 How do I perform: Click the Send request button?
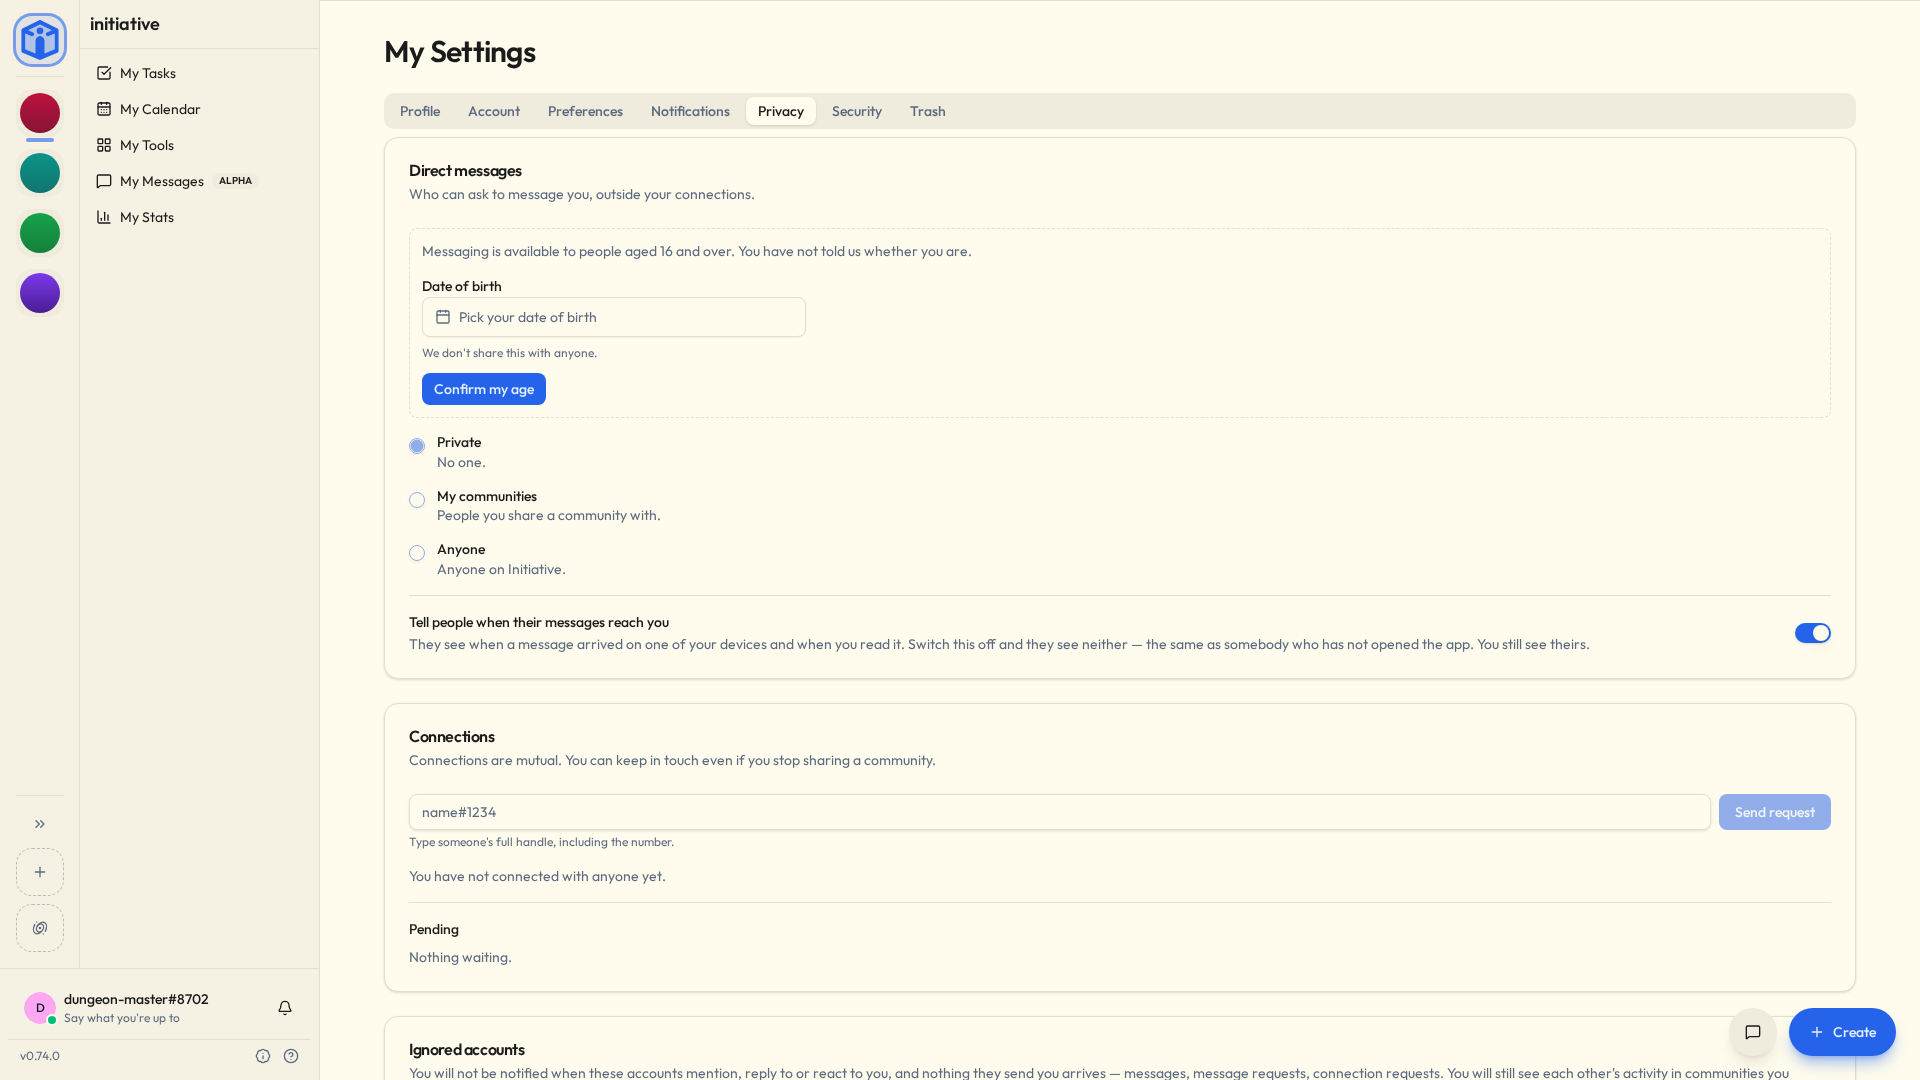[1775, 812]
